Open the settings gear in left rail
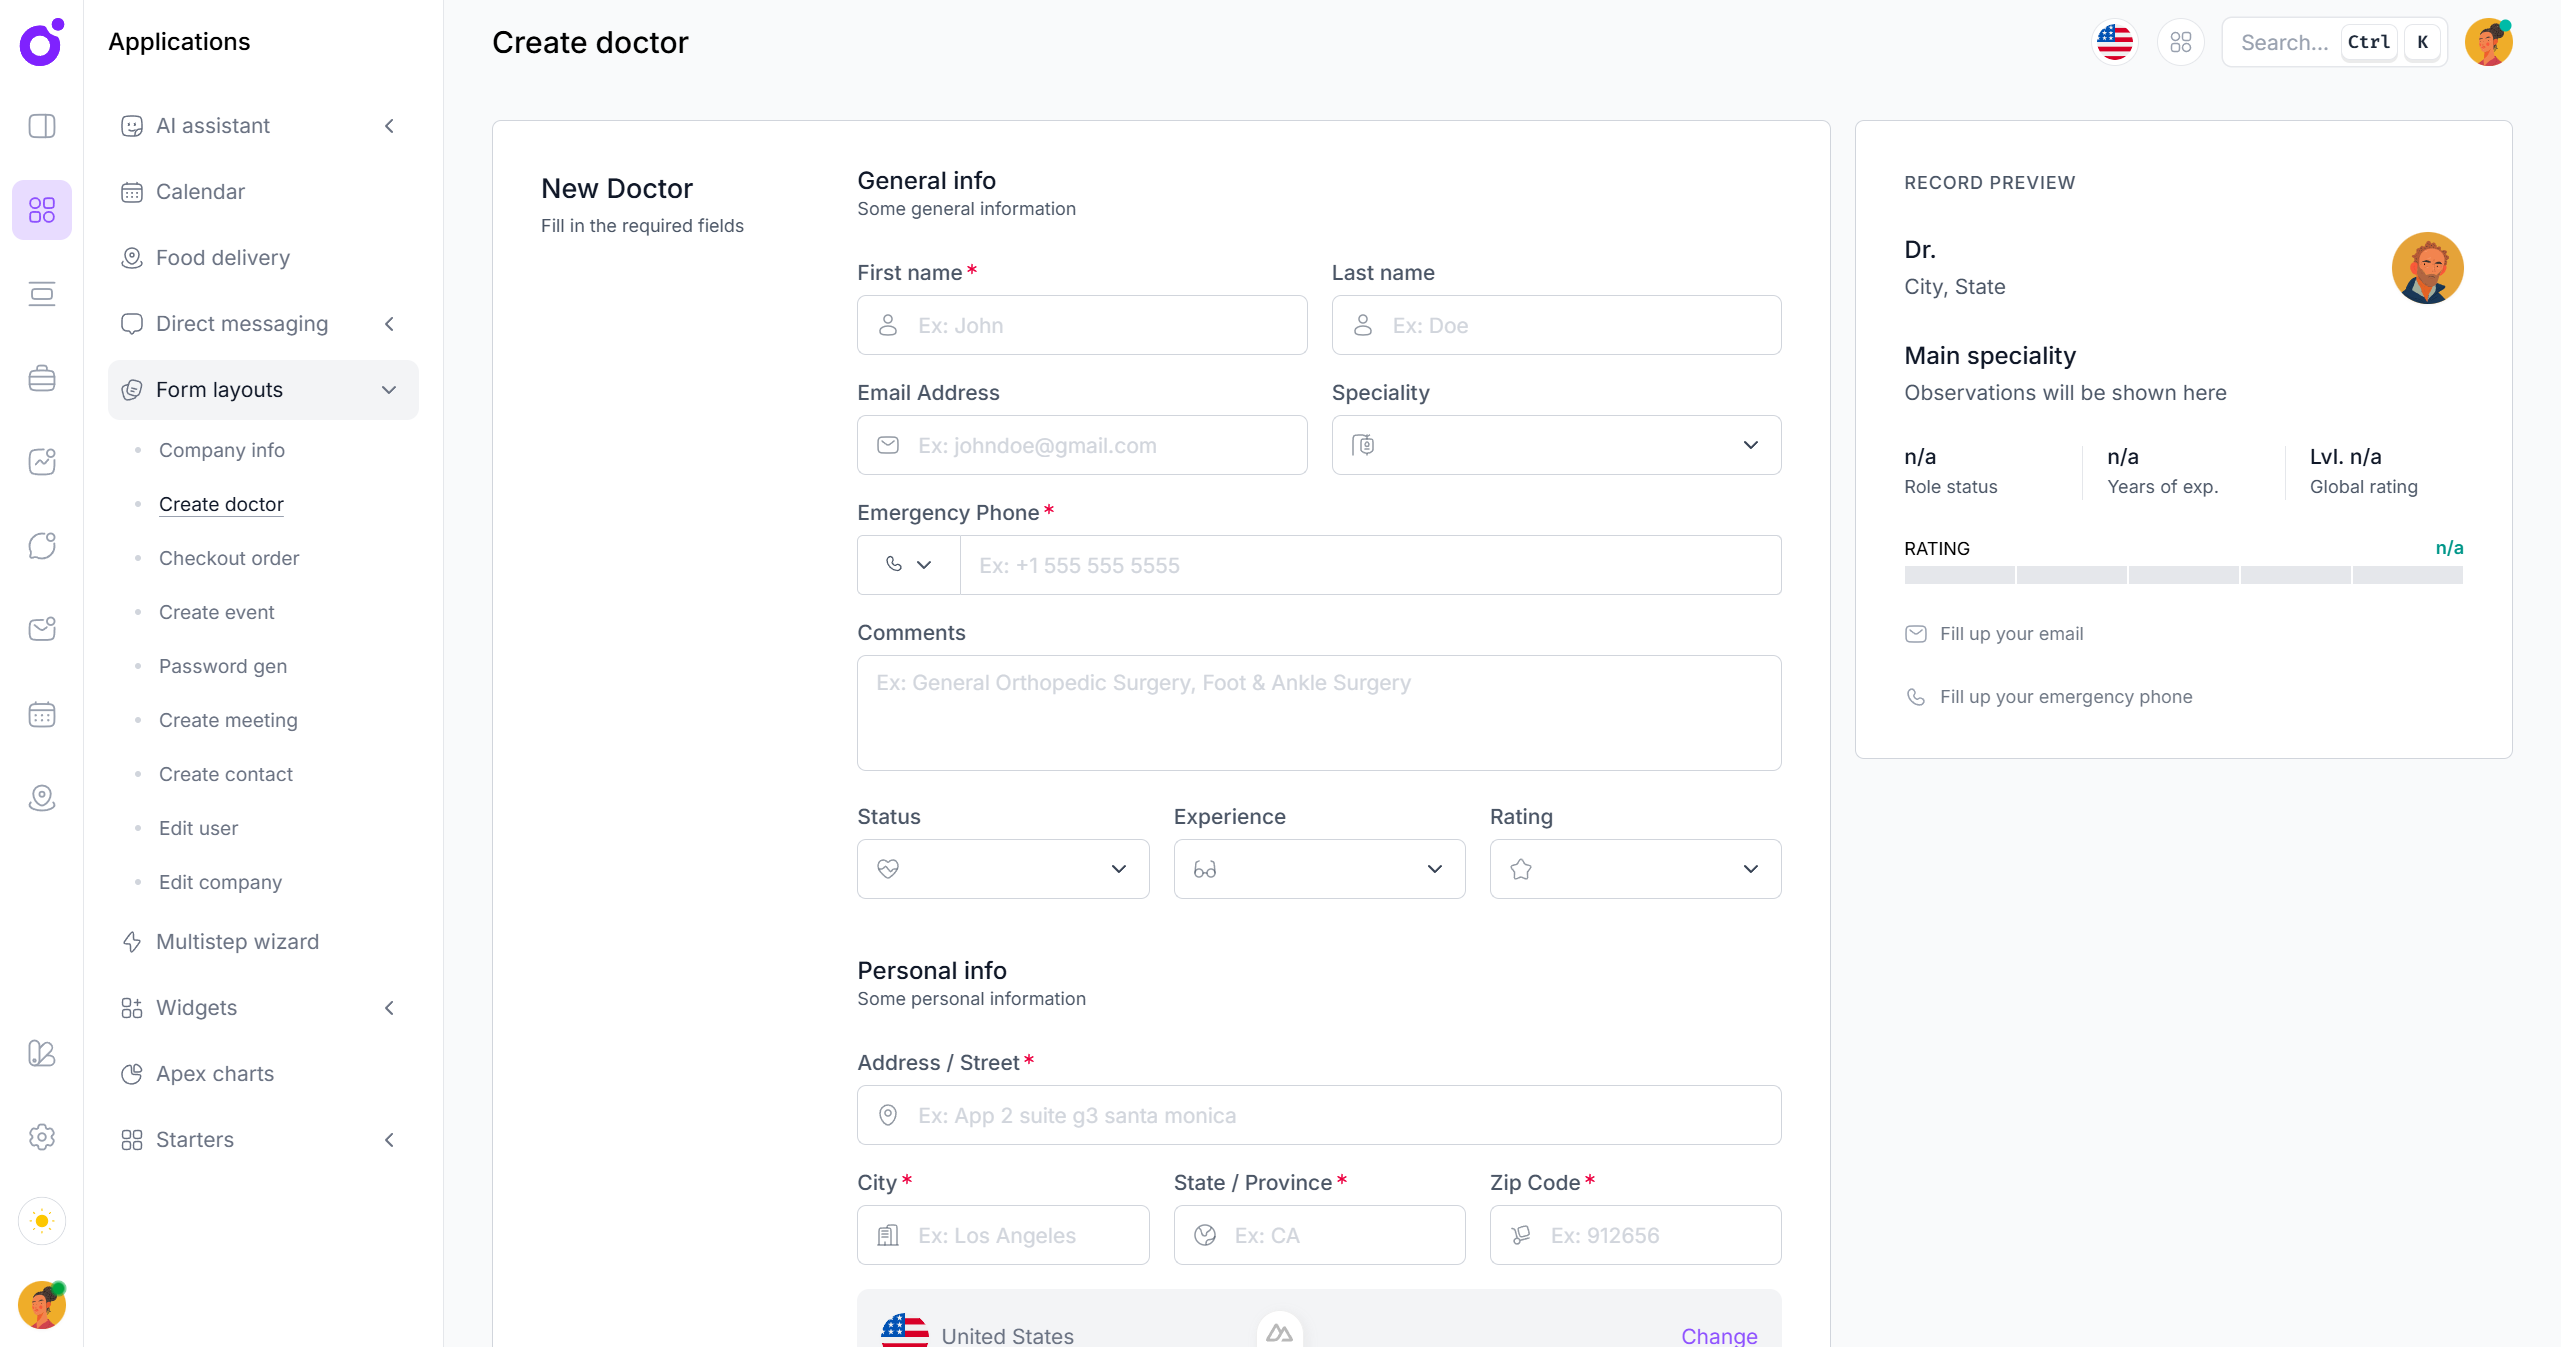Screen dimensions: 2561x1347 tap(42, 1137)
